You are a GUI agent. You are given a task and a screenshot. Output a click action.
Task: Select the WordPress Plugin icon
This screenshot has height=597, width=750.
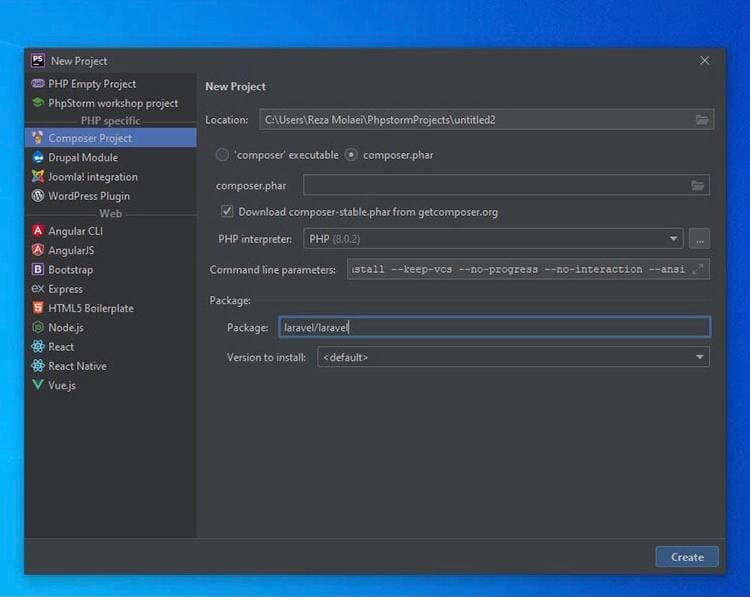pyautogui.click(x=38, y=196)
